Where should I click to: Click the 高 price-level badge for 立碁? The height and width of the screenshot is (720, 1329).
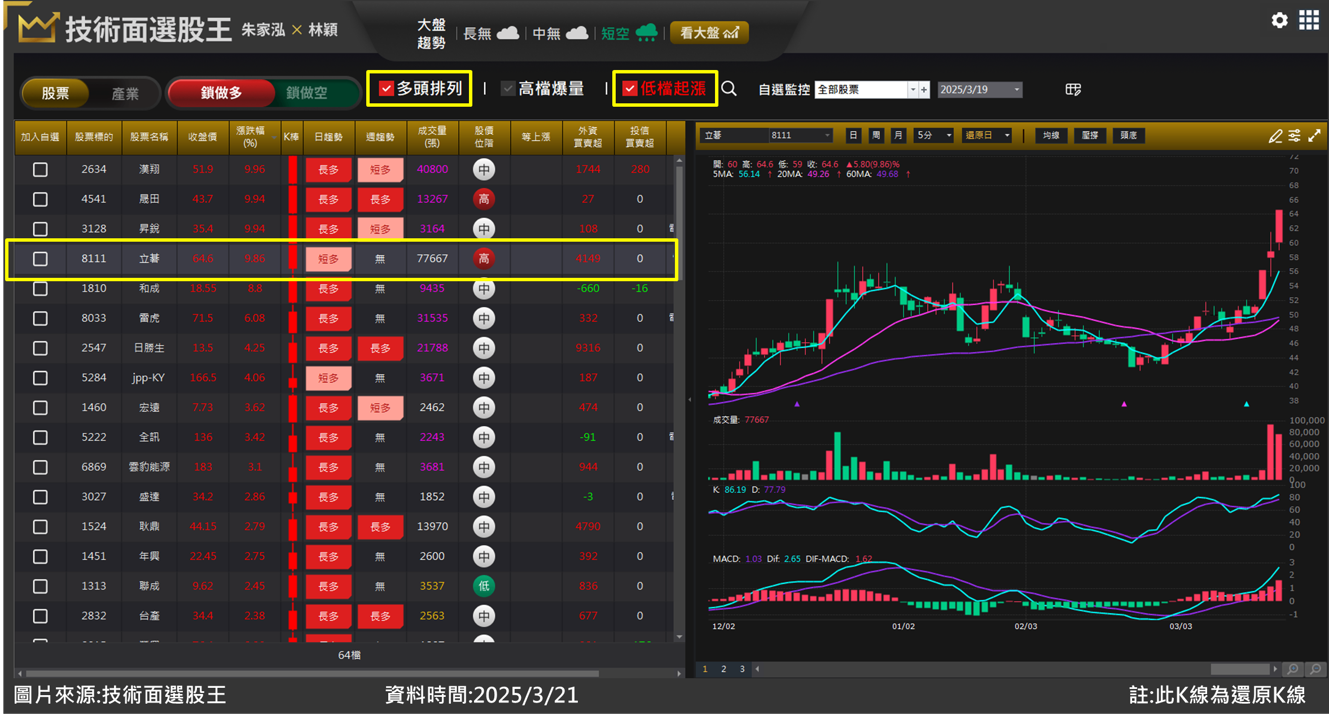[x=484, y=259]
